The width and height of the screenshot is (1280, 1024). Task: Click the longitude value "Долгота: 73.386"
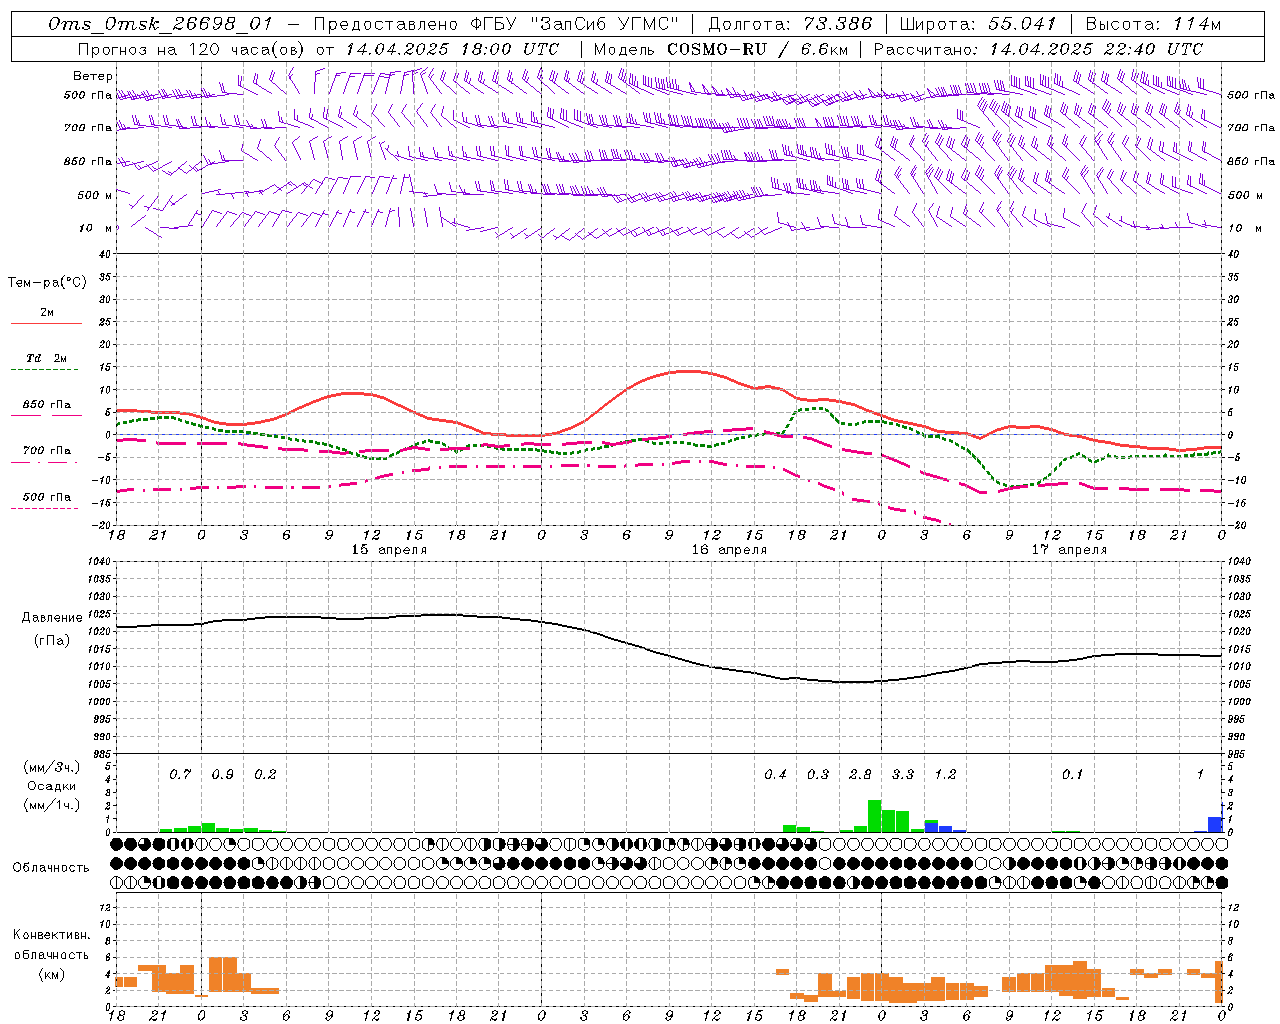pyautogui.click(x=790, y=24)
